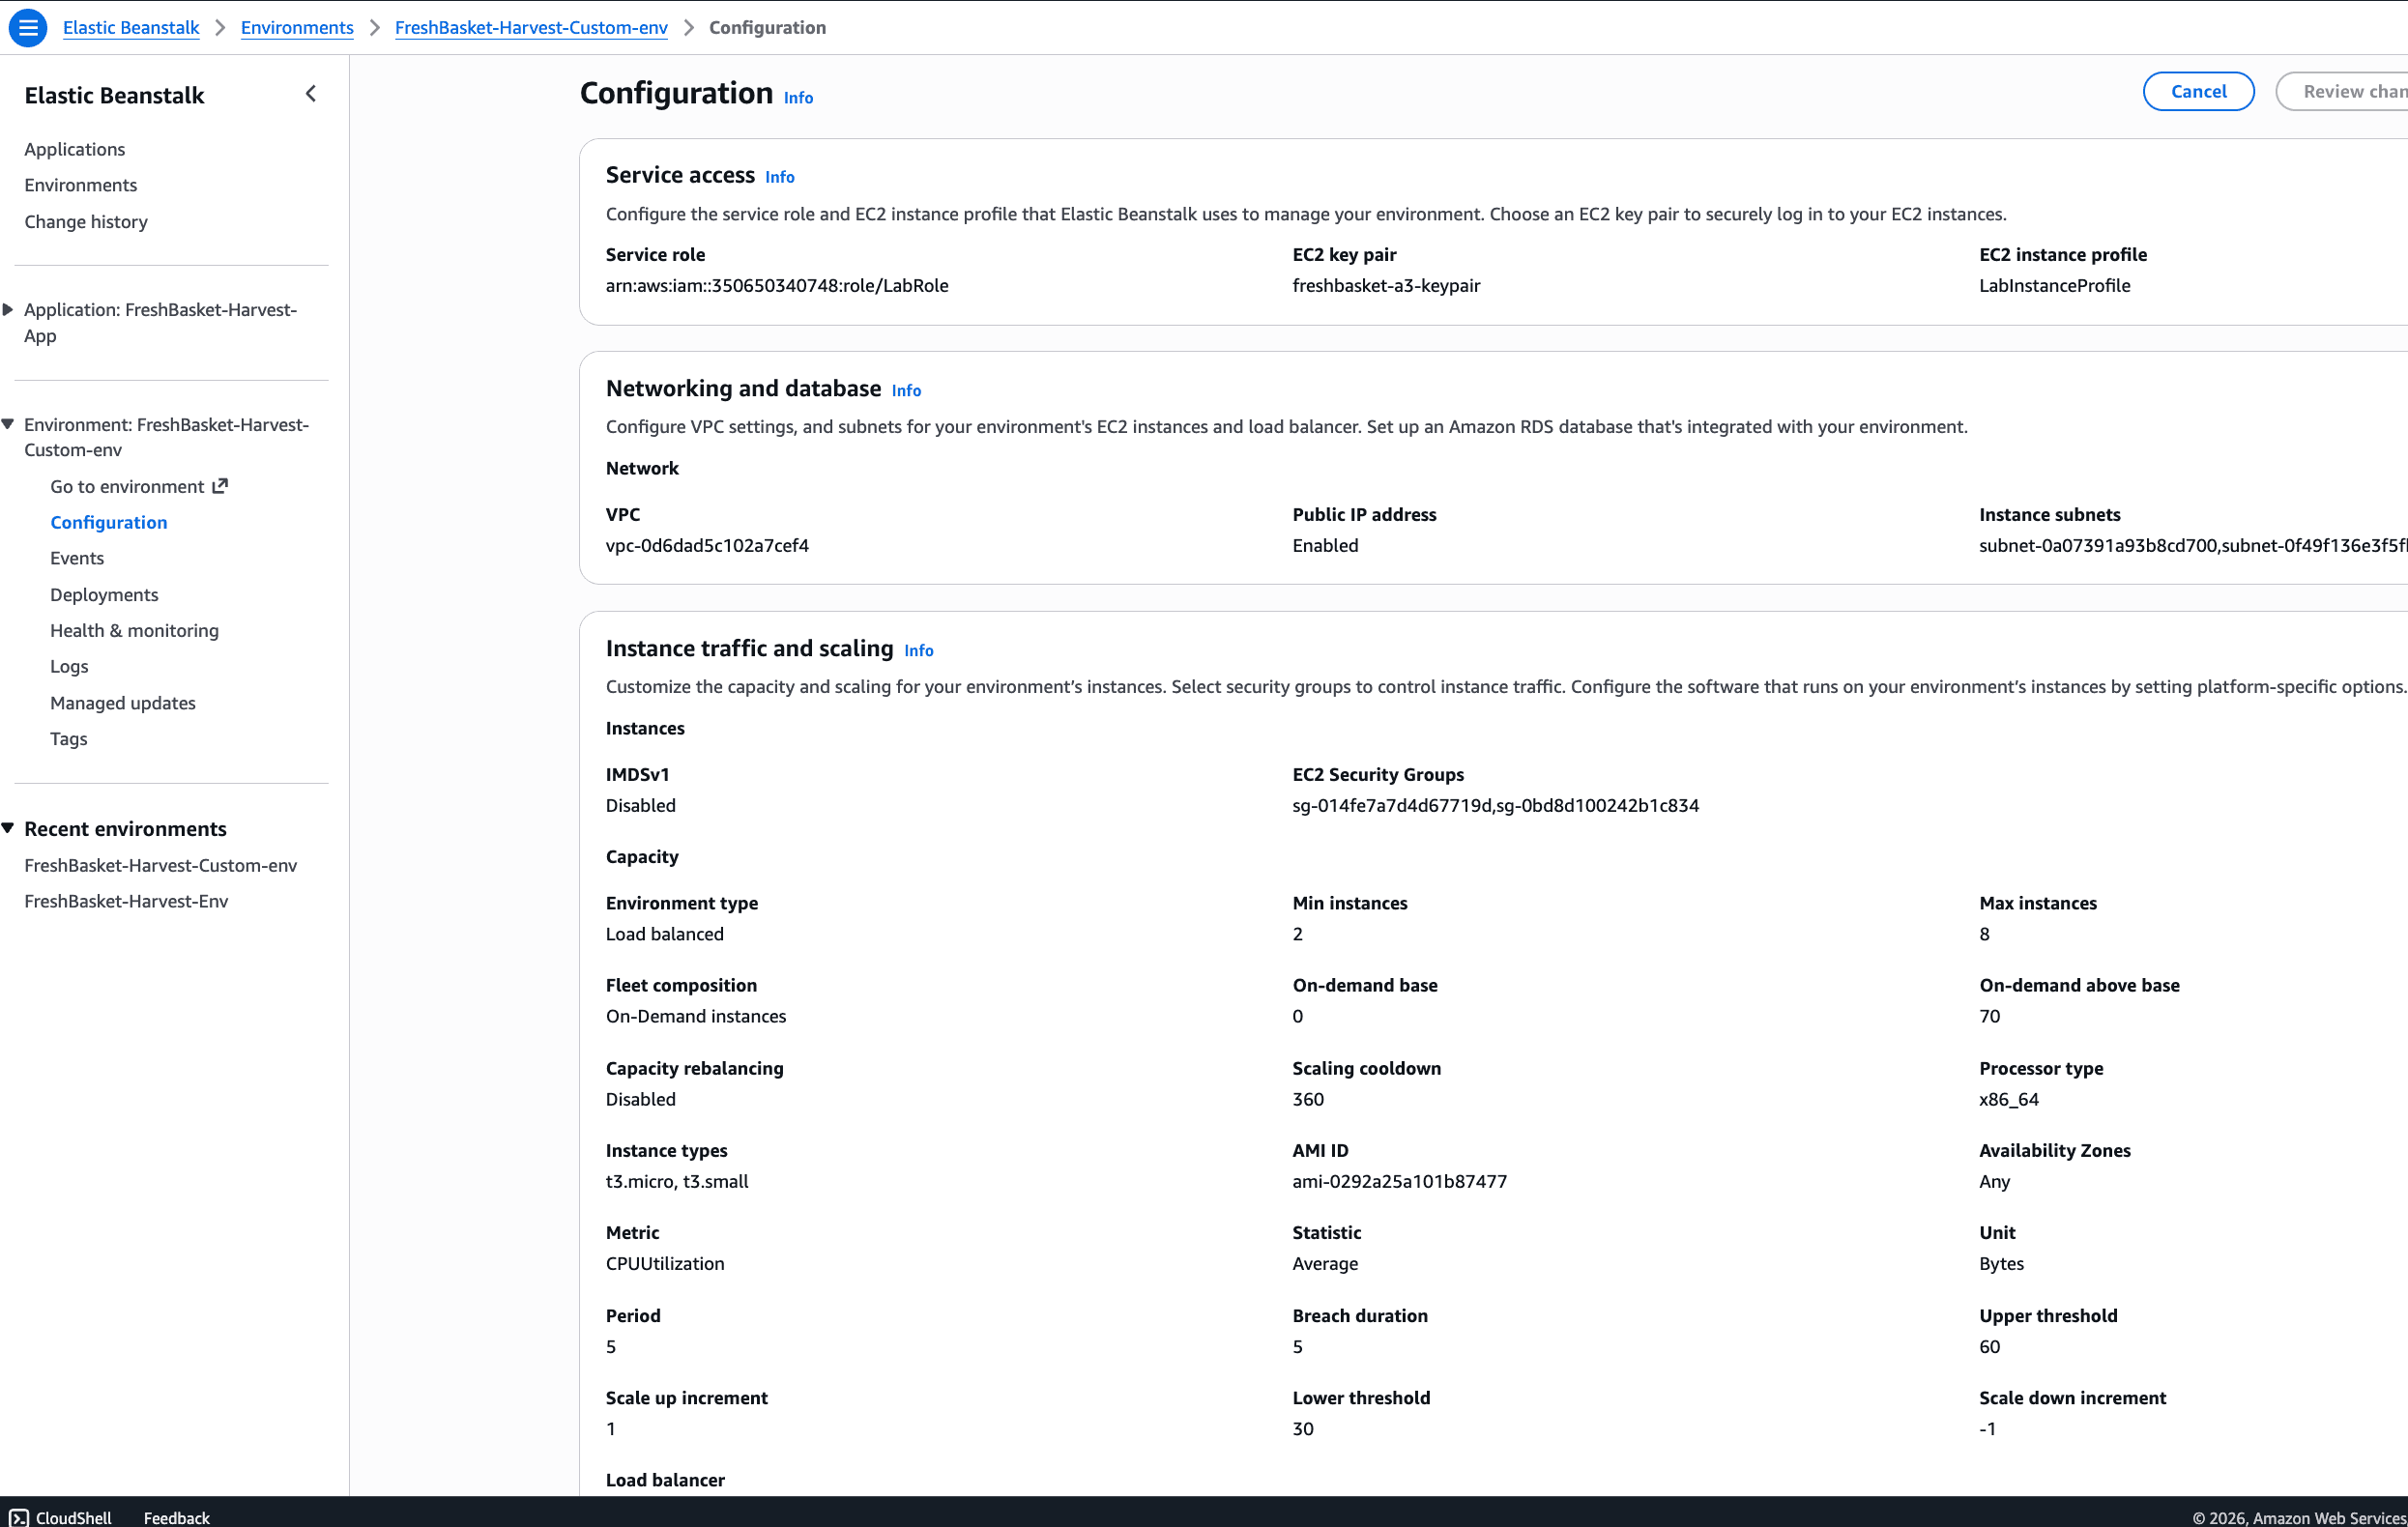Click Go to environment link
This screenshot has height=1527, width=2408.
pos(127,486)
